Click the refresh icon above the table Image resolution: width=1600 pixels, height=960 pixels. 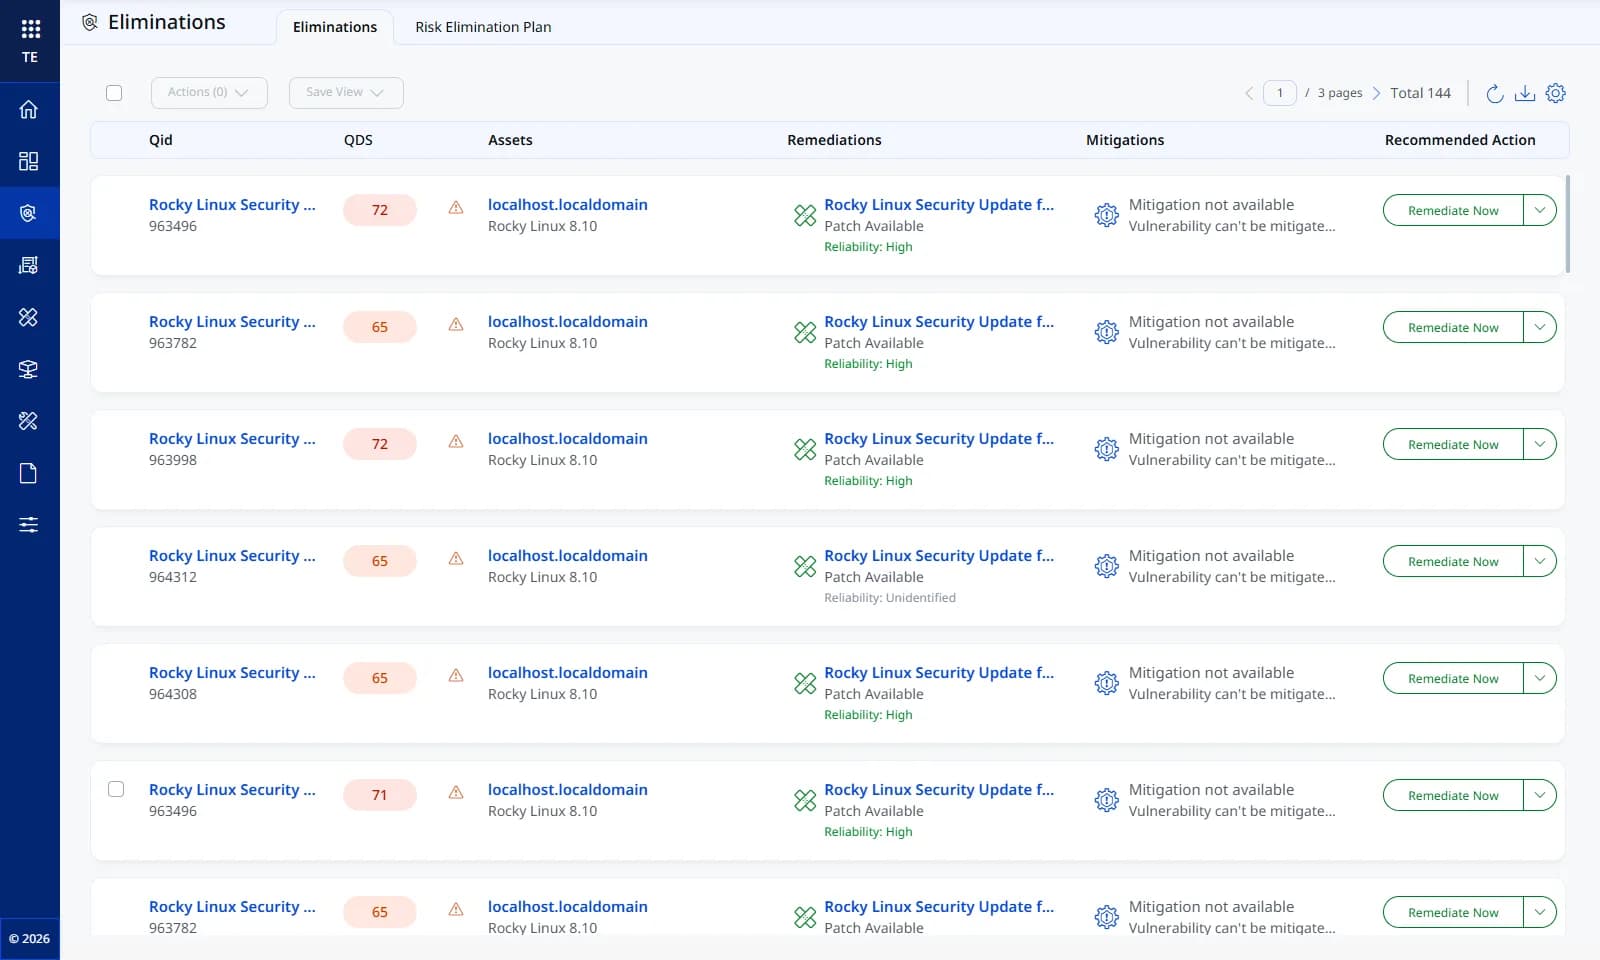point(1495,93)
